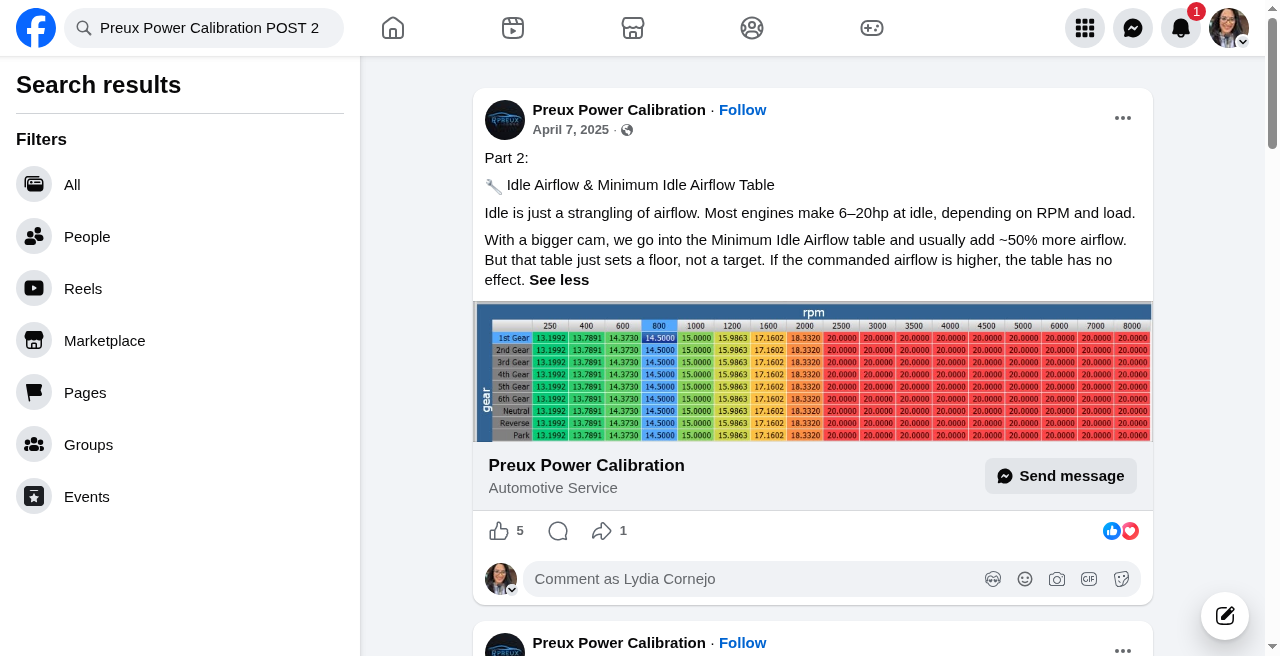Open the idle airflow table image
Screen dimensions: 1280x656
click(x=813, y=372)
